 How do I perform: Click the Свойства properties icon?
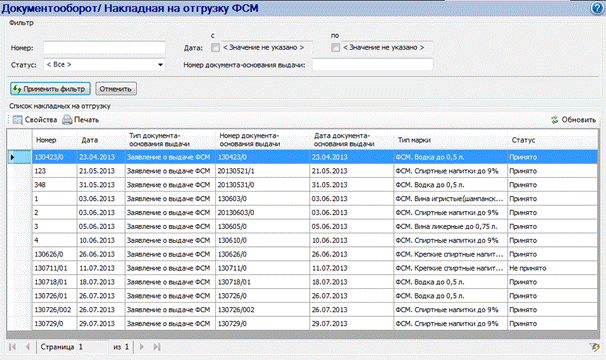[18, 120]
